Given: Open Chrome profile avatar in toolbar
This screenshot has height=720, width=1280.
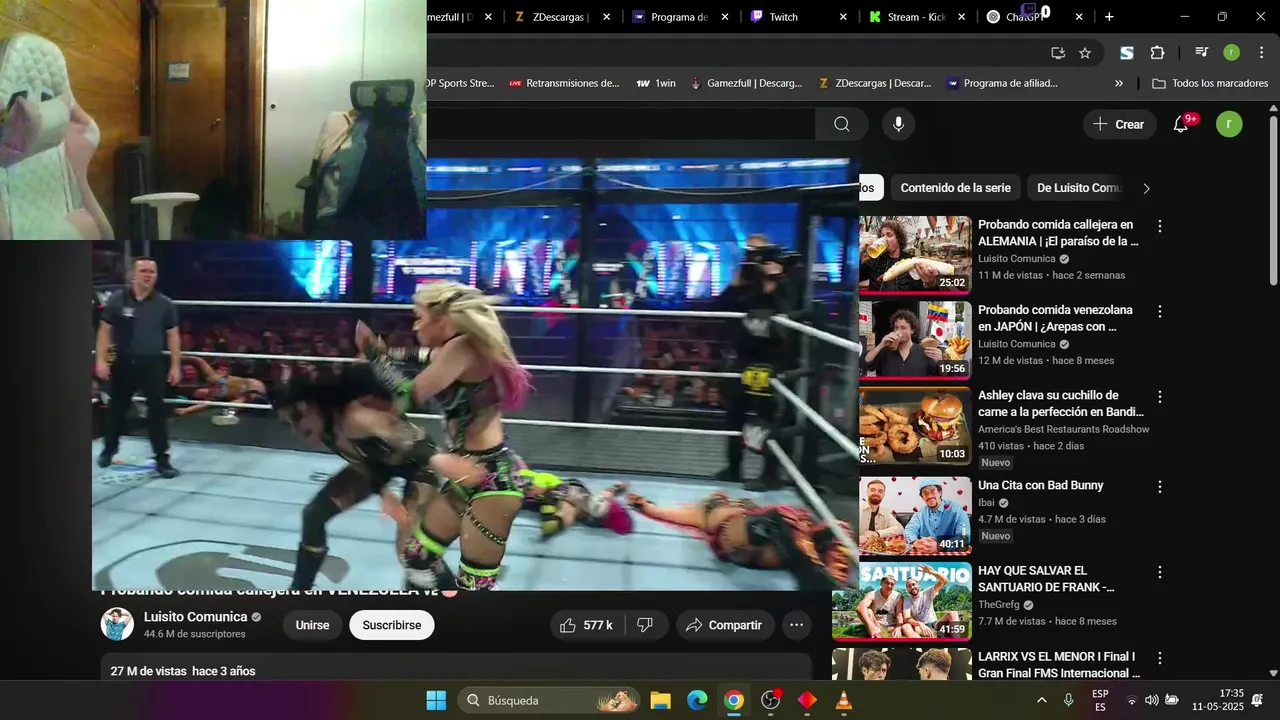Looking at the screenshot, I should point(1231,53).
